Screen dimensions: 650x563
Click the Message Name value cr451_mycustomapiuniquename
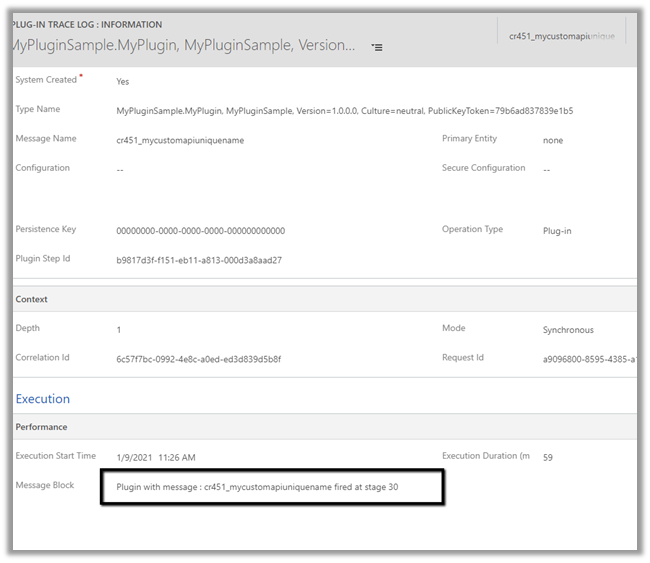[x=180, y=140]
